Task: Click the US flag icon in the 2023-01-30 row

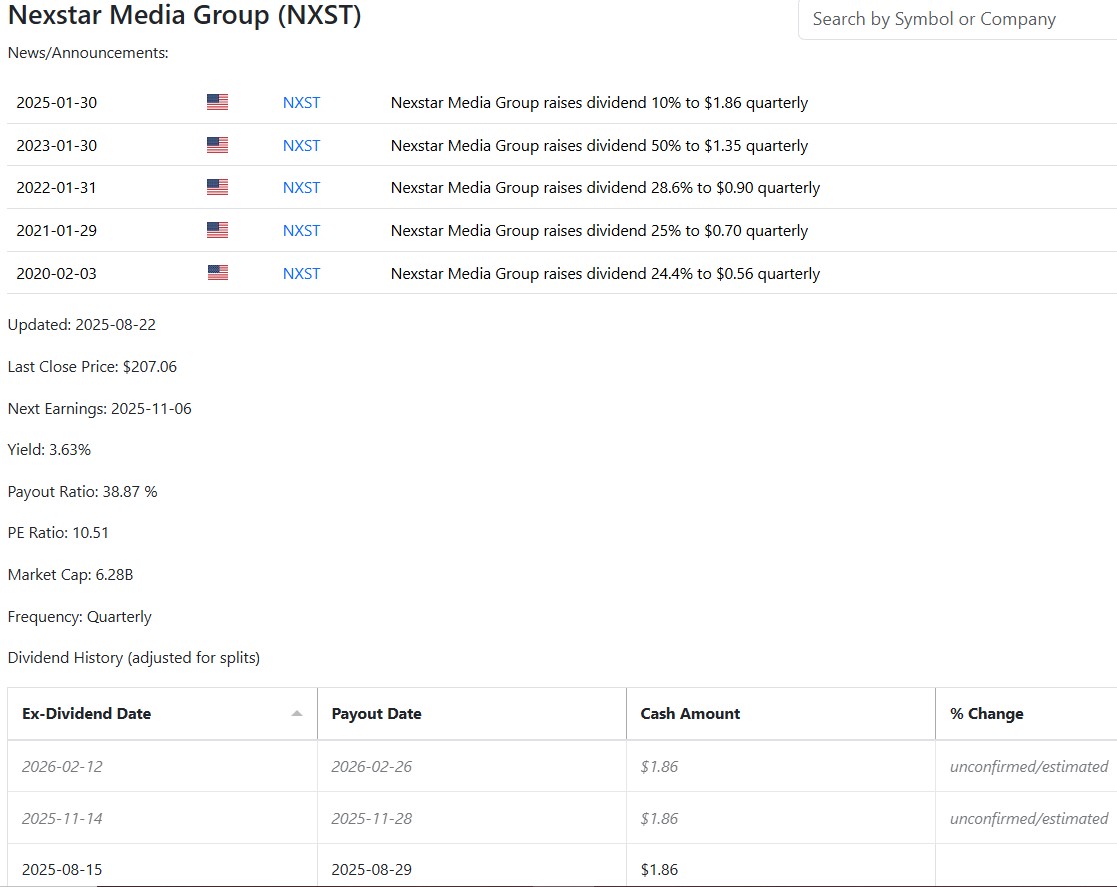Action: point(217,145)
